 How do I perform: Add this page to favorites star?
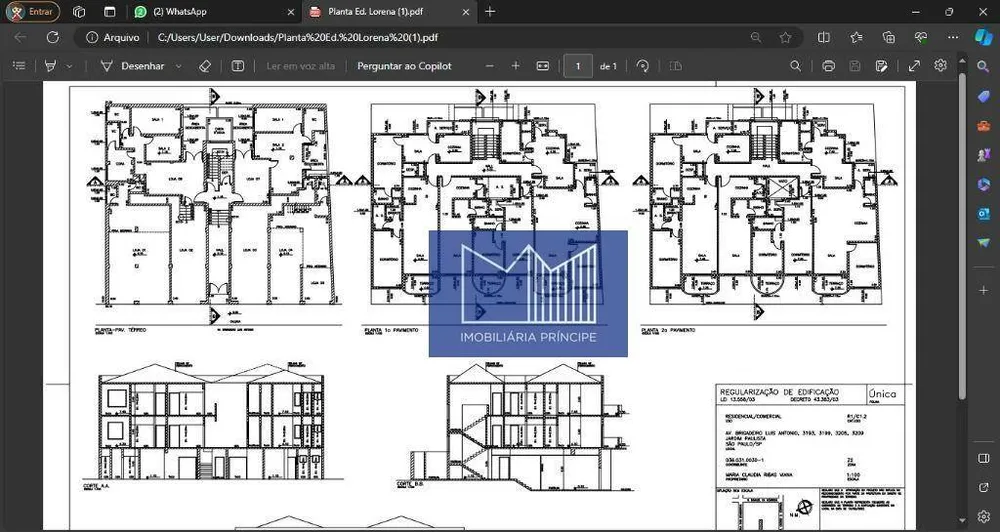[x=786, y=38]
